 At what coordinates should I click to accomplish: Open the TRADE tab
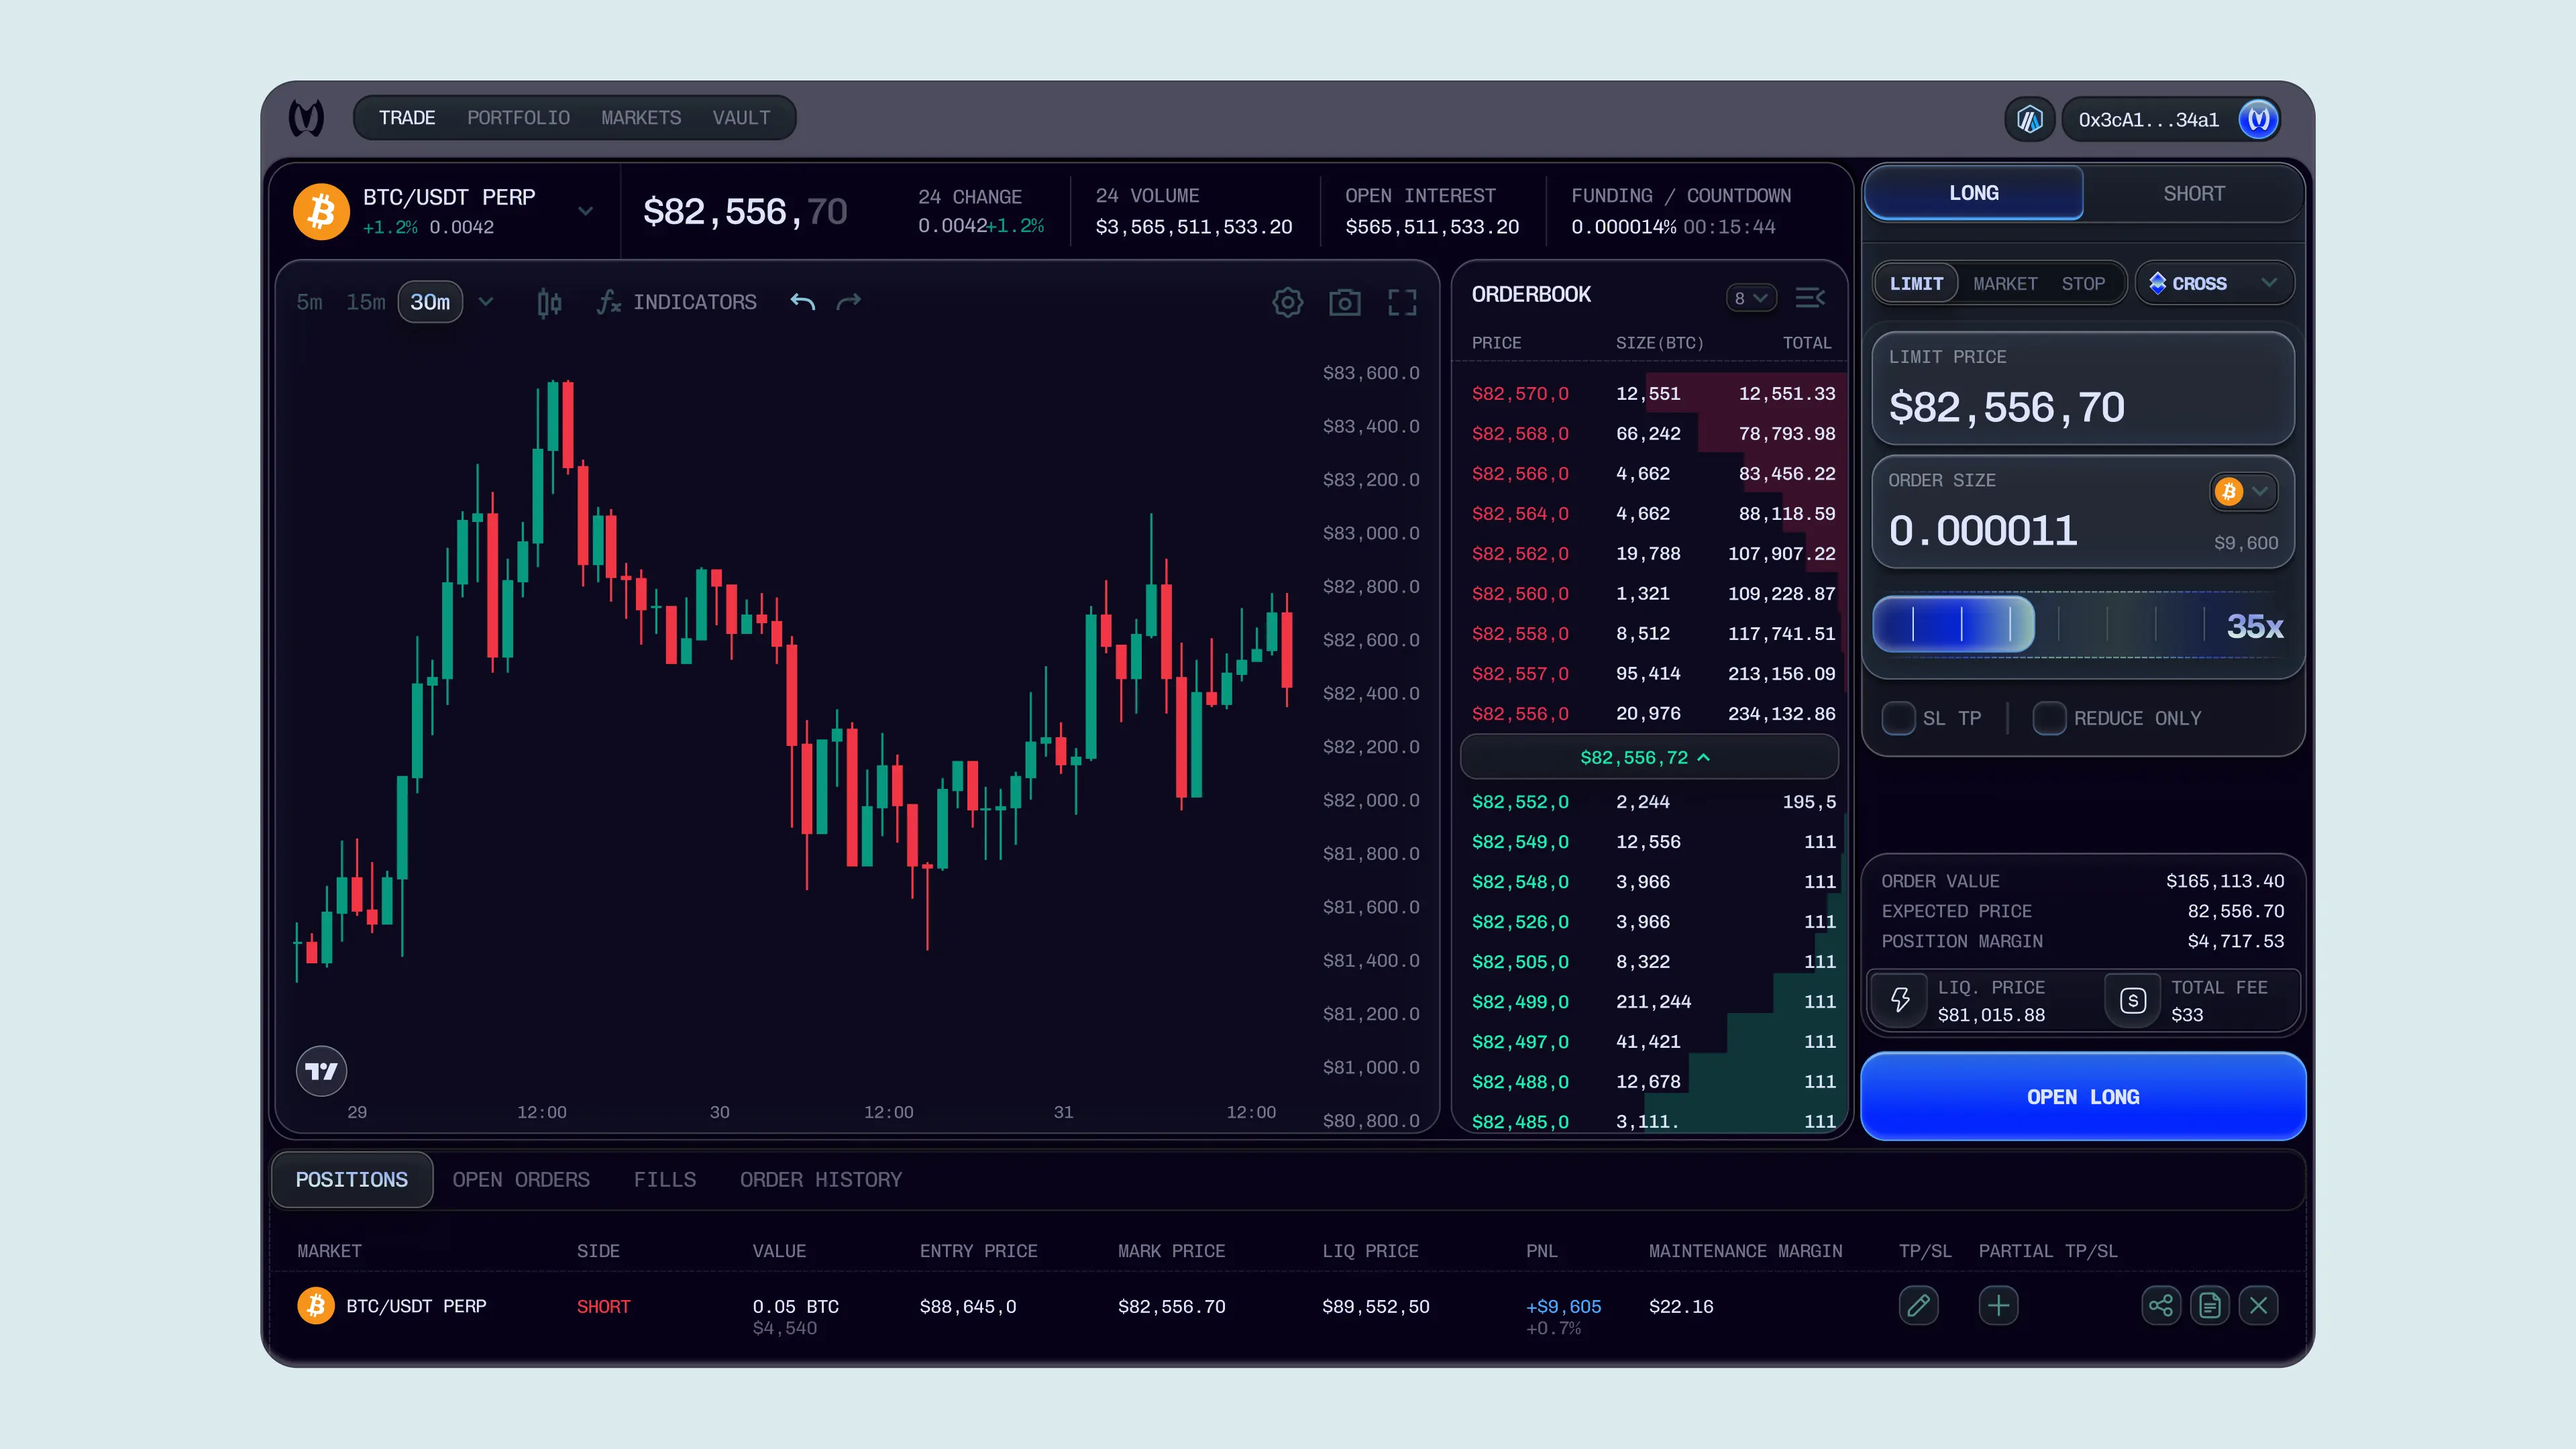pyautogui.click(x=407, y=118)
